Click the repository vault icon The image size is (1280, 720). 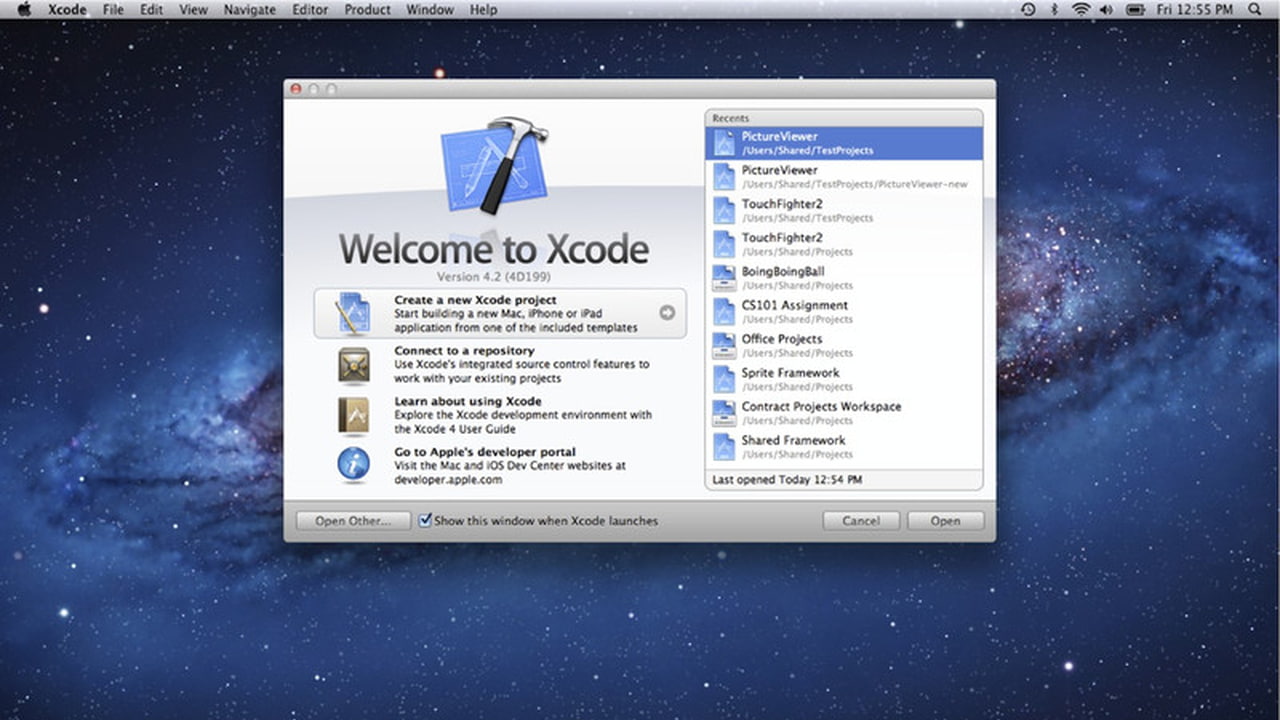(354, 365)
